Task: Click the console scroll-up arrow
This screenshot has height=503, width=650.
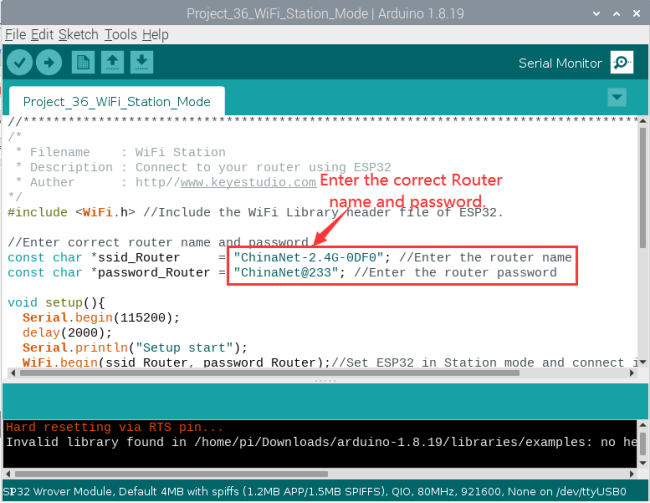Action: coord(643,425)
